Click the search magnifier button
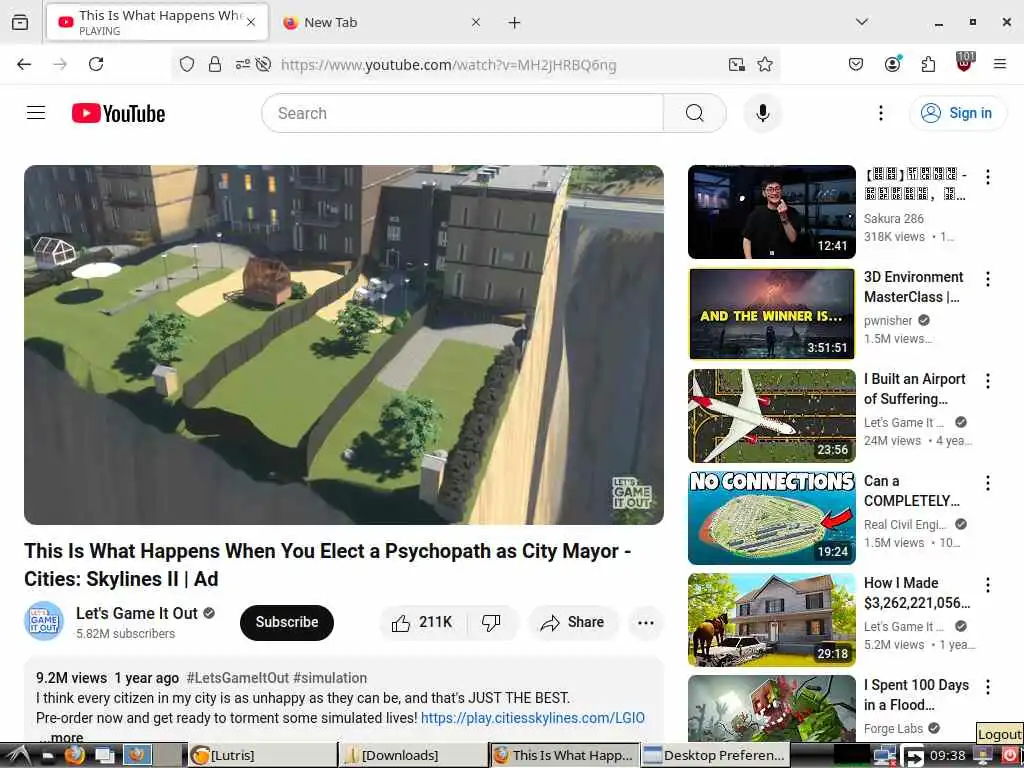This screenshot has height=768, width=1024. [x=695, y=113]
